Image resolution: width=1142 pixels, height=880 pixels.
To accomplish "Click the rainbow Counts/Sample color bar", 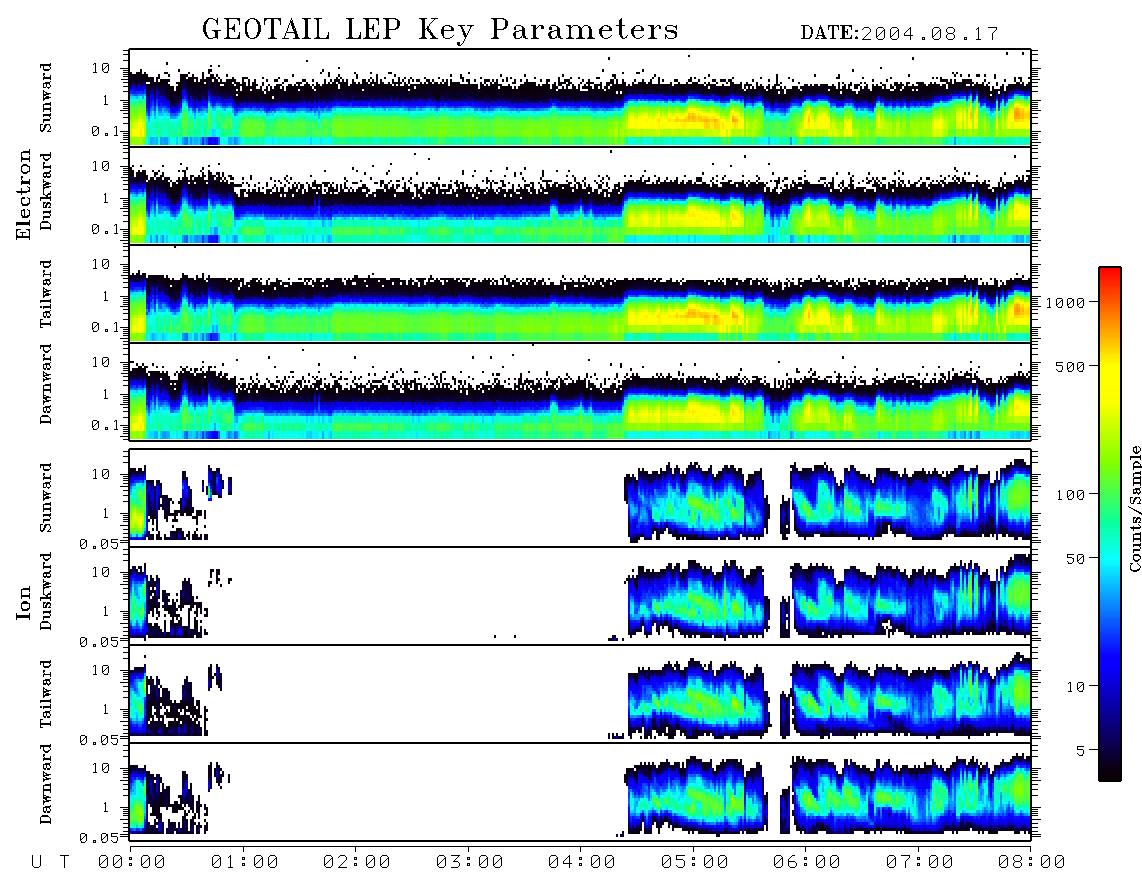I will (1110, 524).
